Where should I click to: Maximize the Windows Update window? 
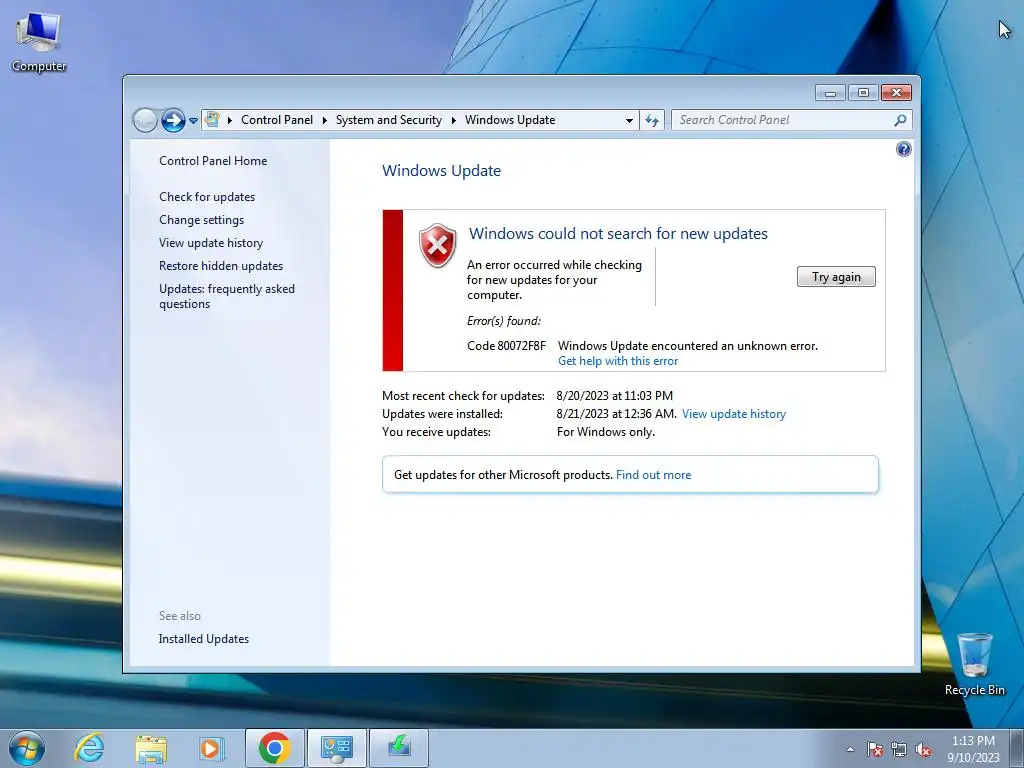(863, 93)
